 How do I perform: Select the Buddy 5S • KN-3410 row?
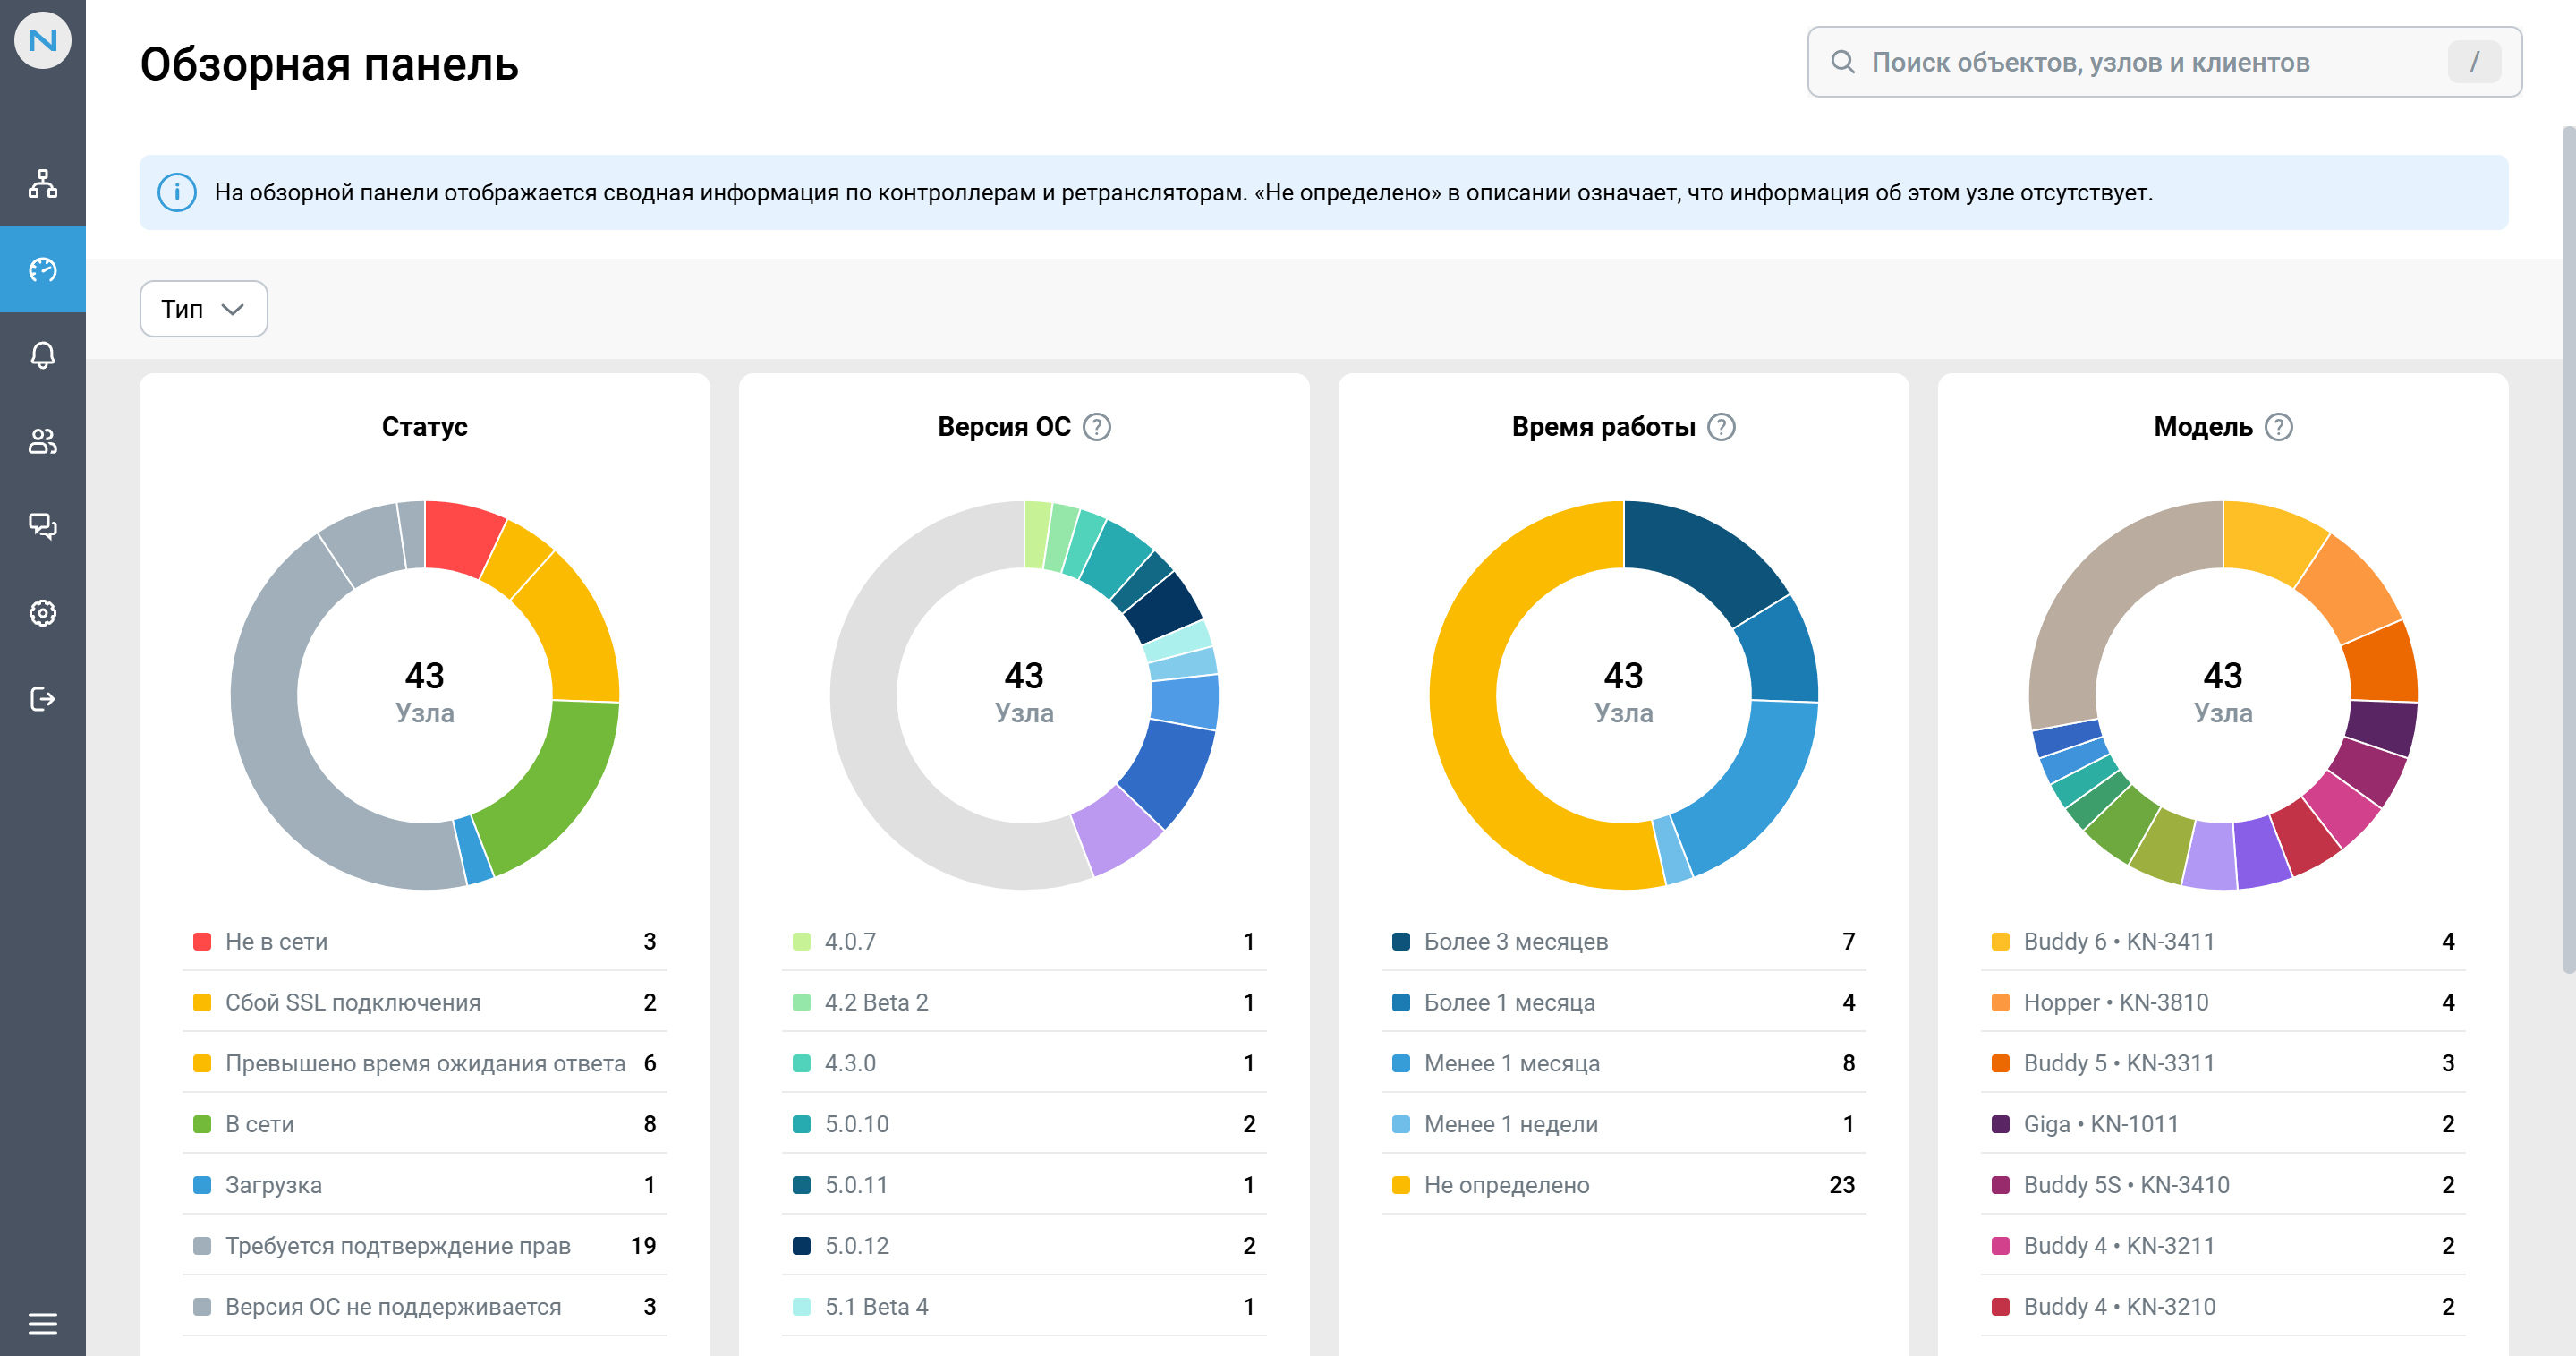(2223, 1185)
